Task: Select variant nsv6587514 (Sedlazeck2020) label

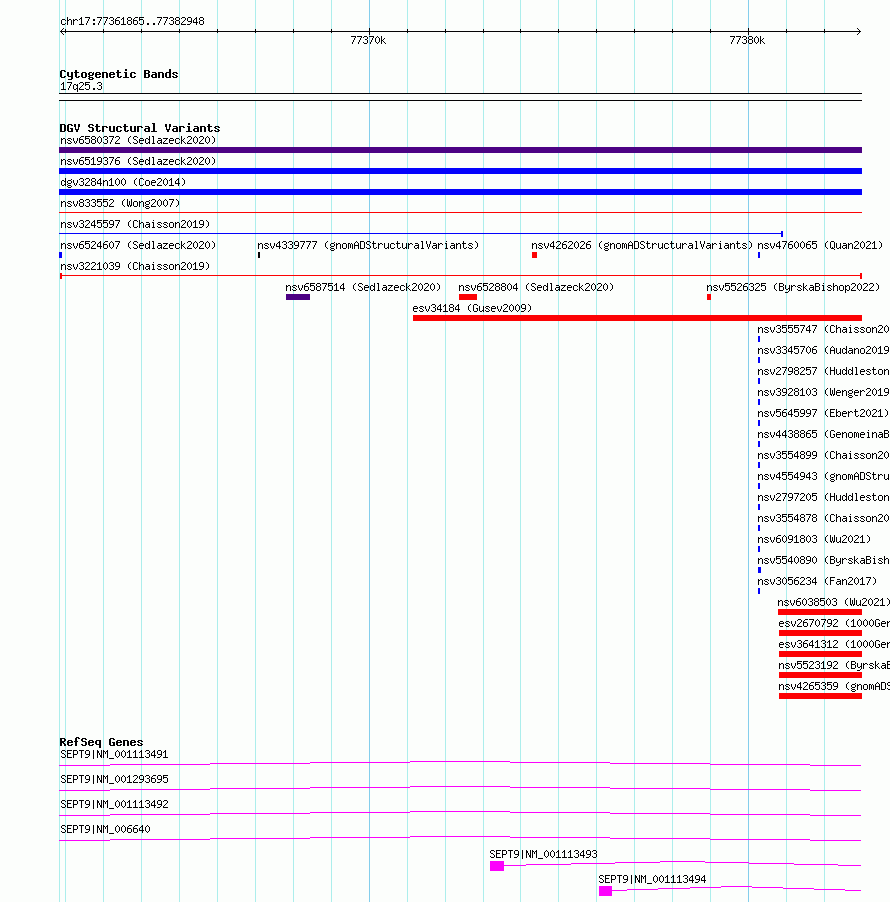Action: pyautogui.click(x=363, y=288)
